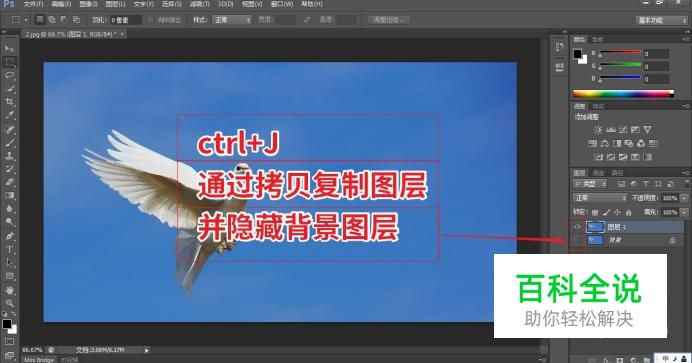Image resolution: width=692 pixels, height=363 pixels.
Task: Choose Add to selection mode
Action: pos(52,19)
